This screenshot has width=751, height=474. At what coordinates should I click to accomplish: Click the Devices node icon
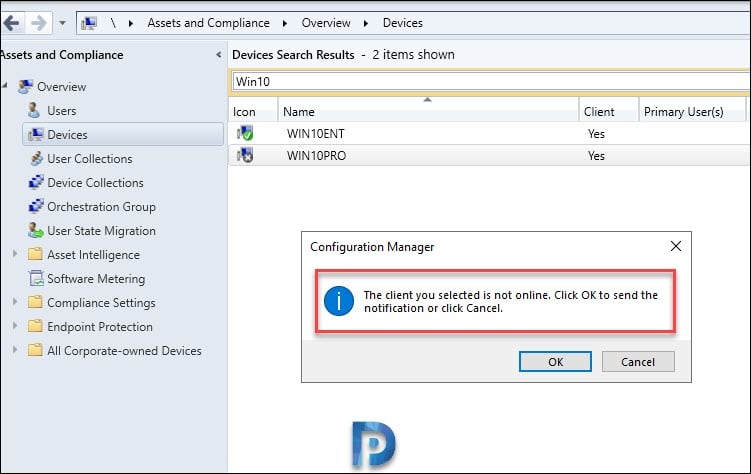[x=35, y=135]
